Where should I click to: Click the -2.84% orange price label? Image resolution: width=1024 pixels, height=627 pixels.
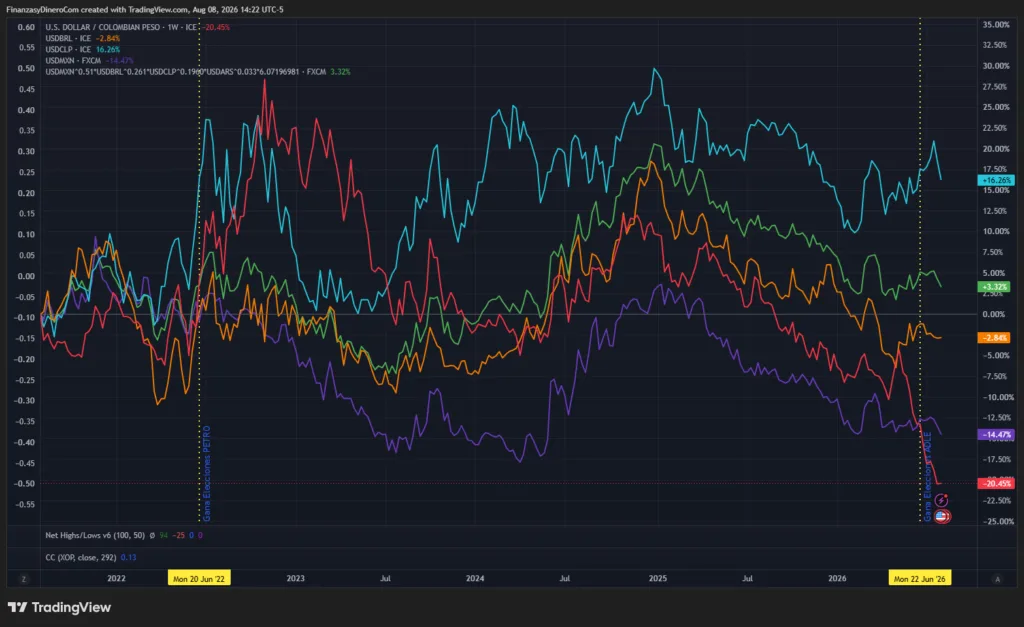993,338
